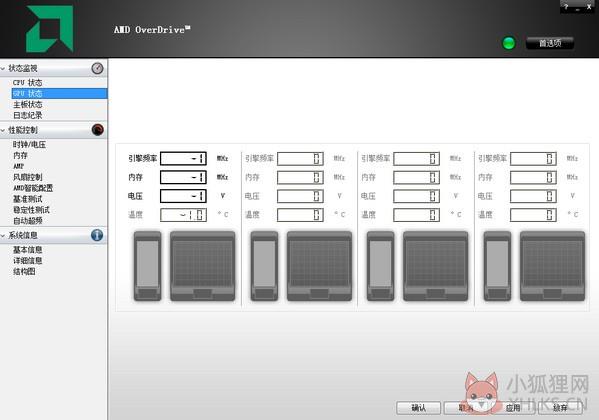Viewport: 599px width, 420px height.
Task: Click the blue info icon beside 系统信息
Action: 97,235
